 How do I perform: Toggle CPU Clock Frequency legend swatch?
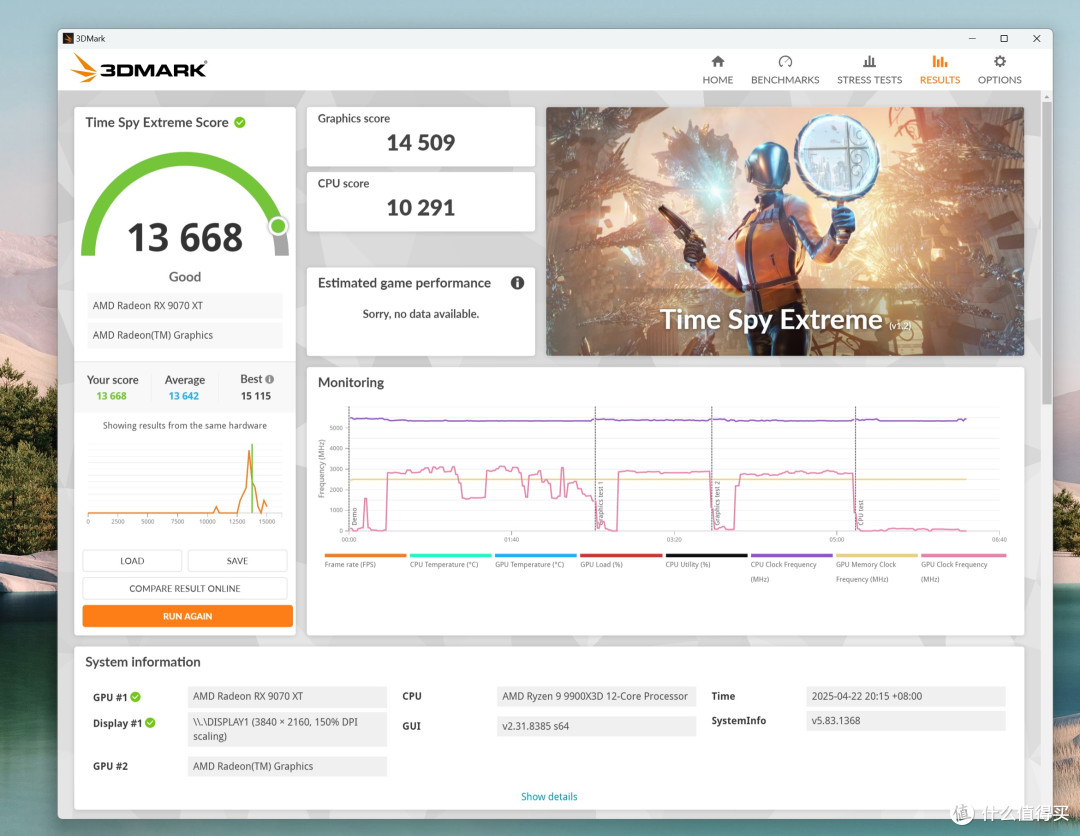click(791, 555)
